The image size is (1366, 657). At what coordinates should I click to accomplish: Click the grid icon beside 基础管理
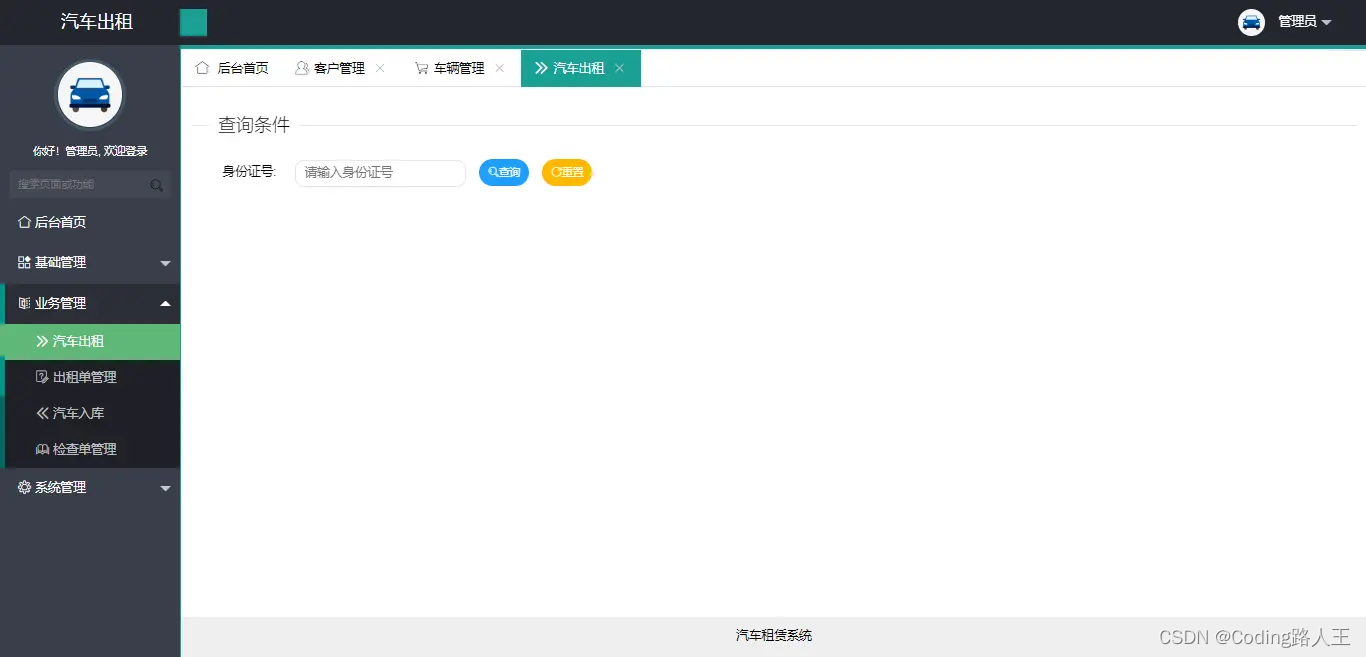click(x=24, y=262)
